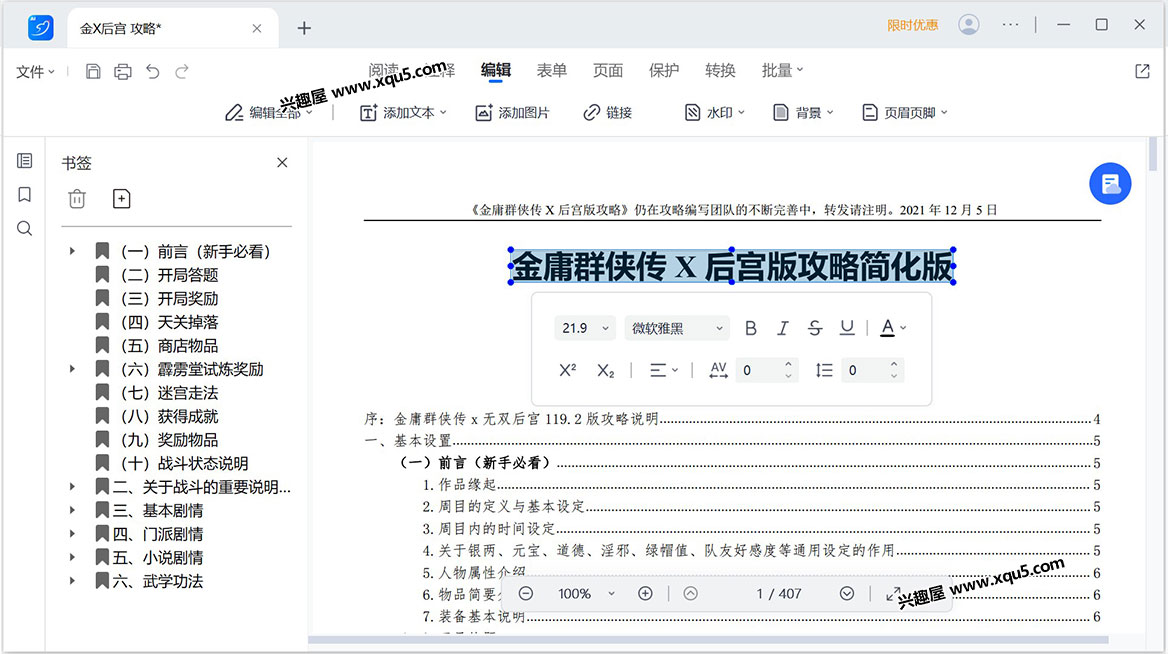This screenshot has height=654, width=1168.
Task: Open the search icon in the left sidebar
Action: point(25,228)
